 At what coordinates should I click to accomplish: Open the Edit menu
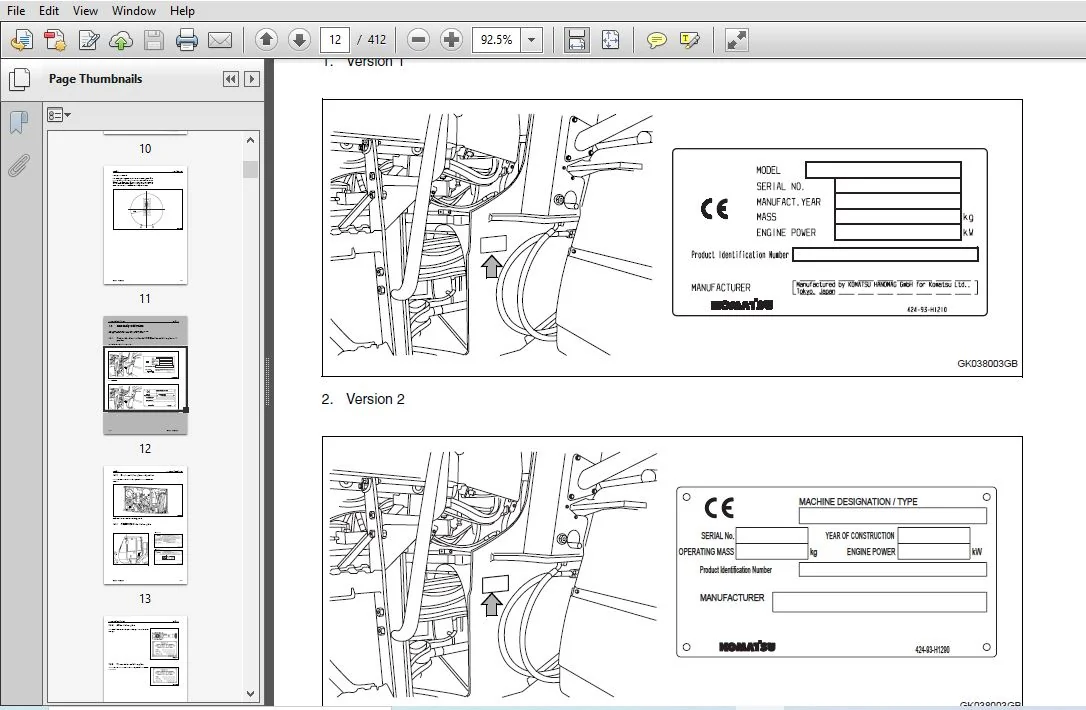click(x=48, y=10)
